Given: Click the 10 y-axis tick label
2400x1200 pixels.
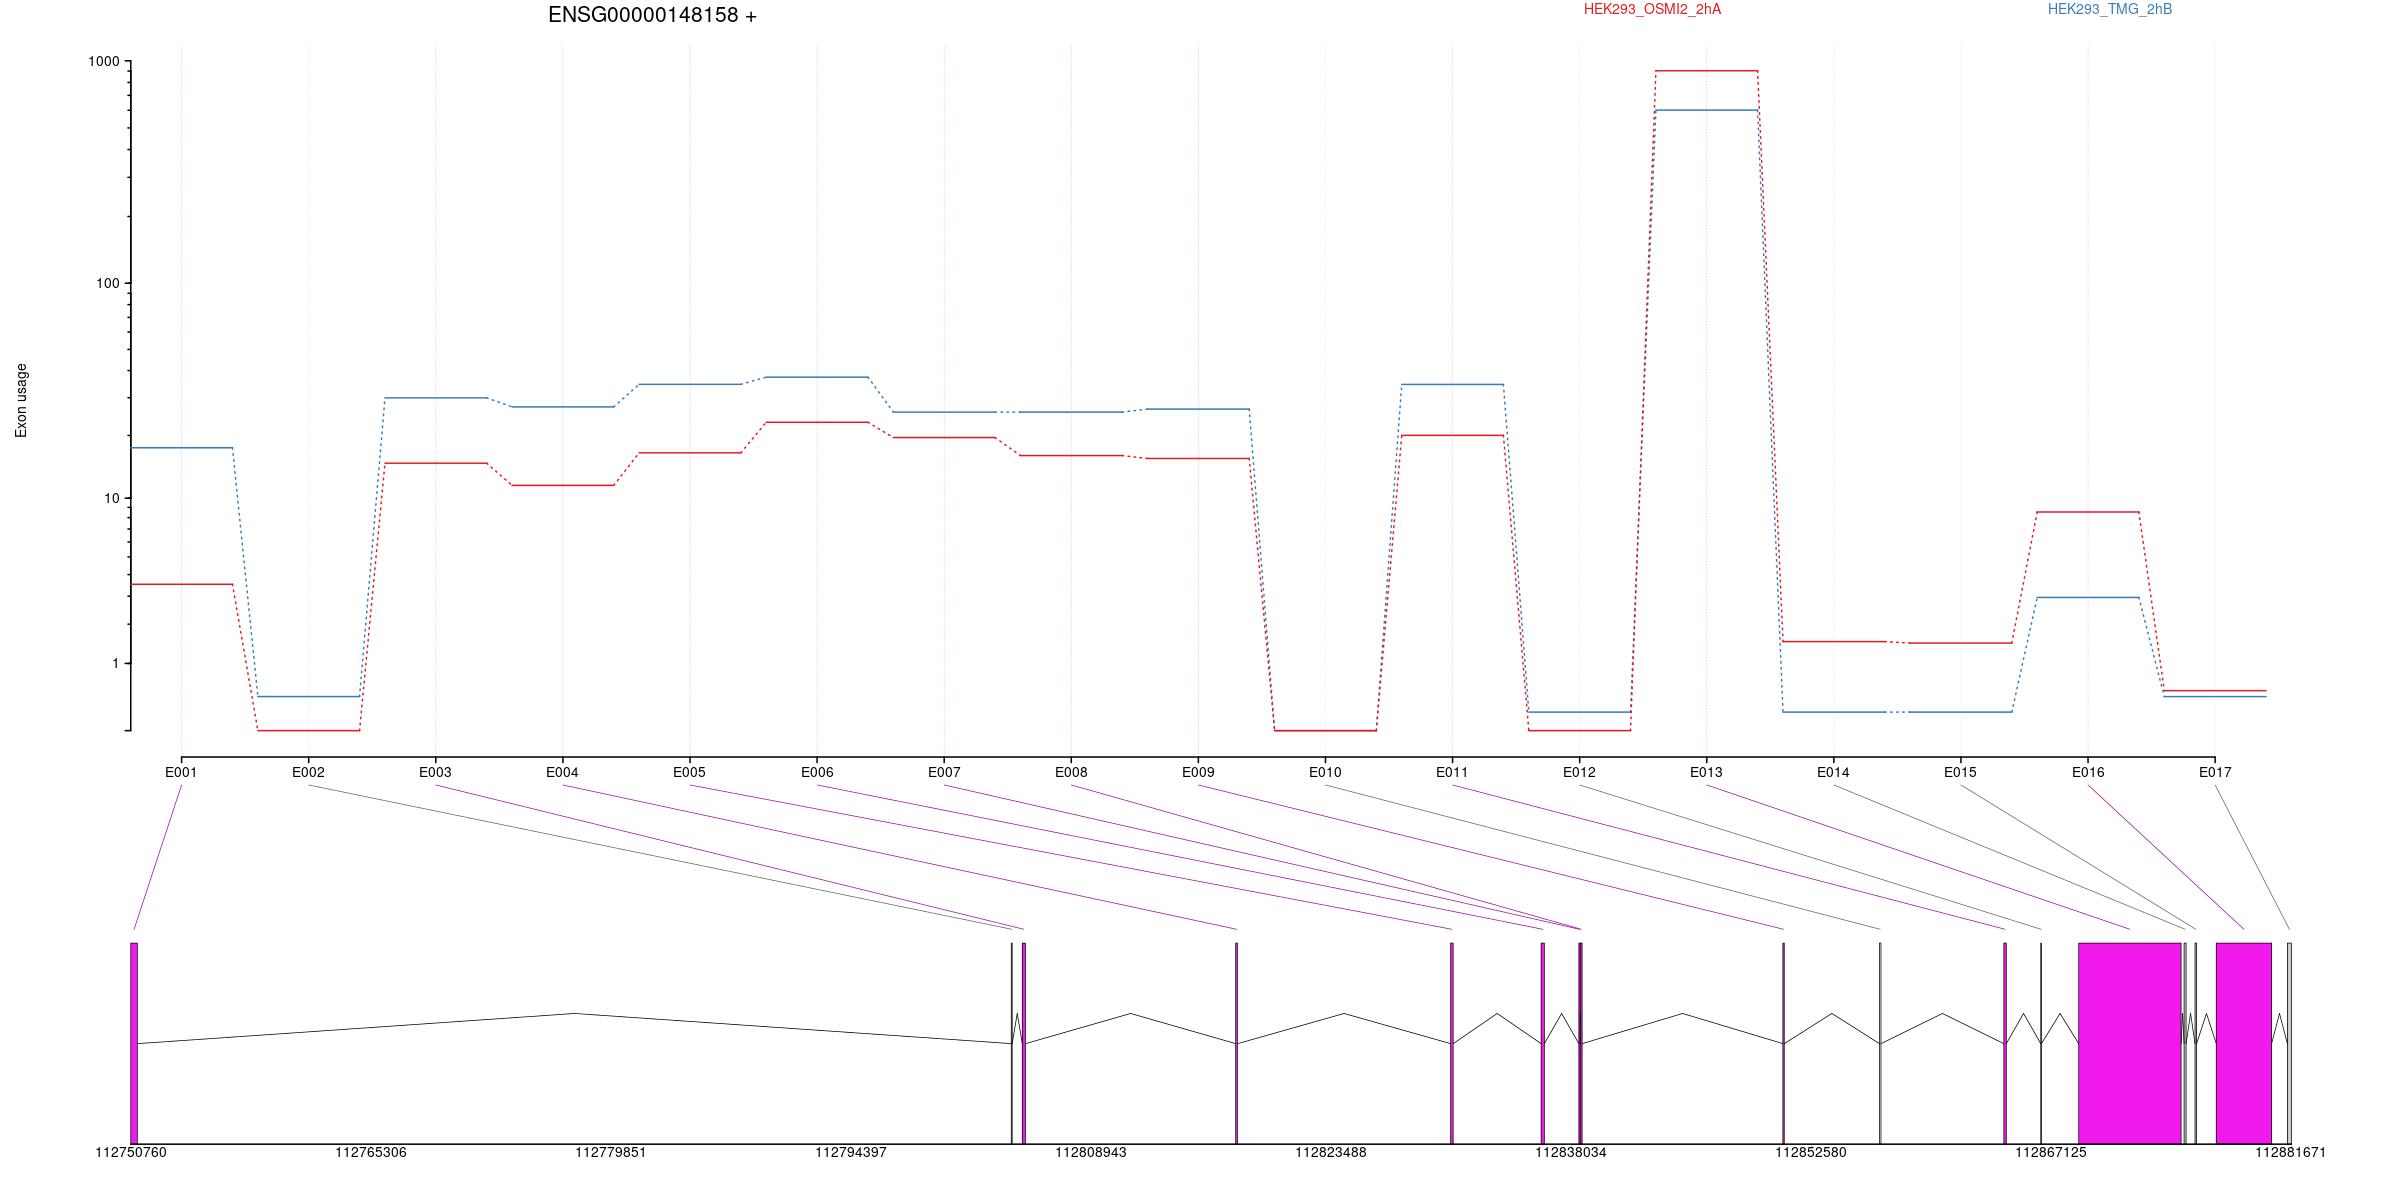Looking at the screenshot, I should pyautogui.click(x=111, y=498).
